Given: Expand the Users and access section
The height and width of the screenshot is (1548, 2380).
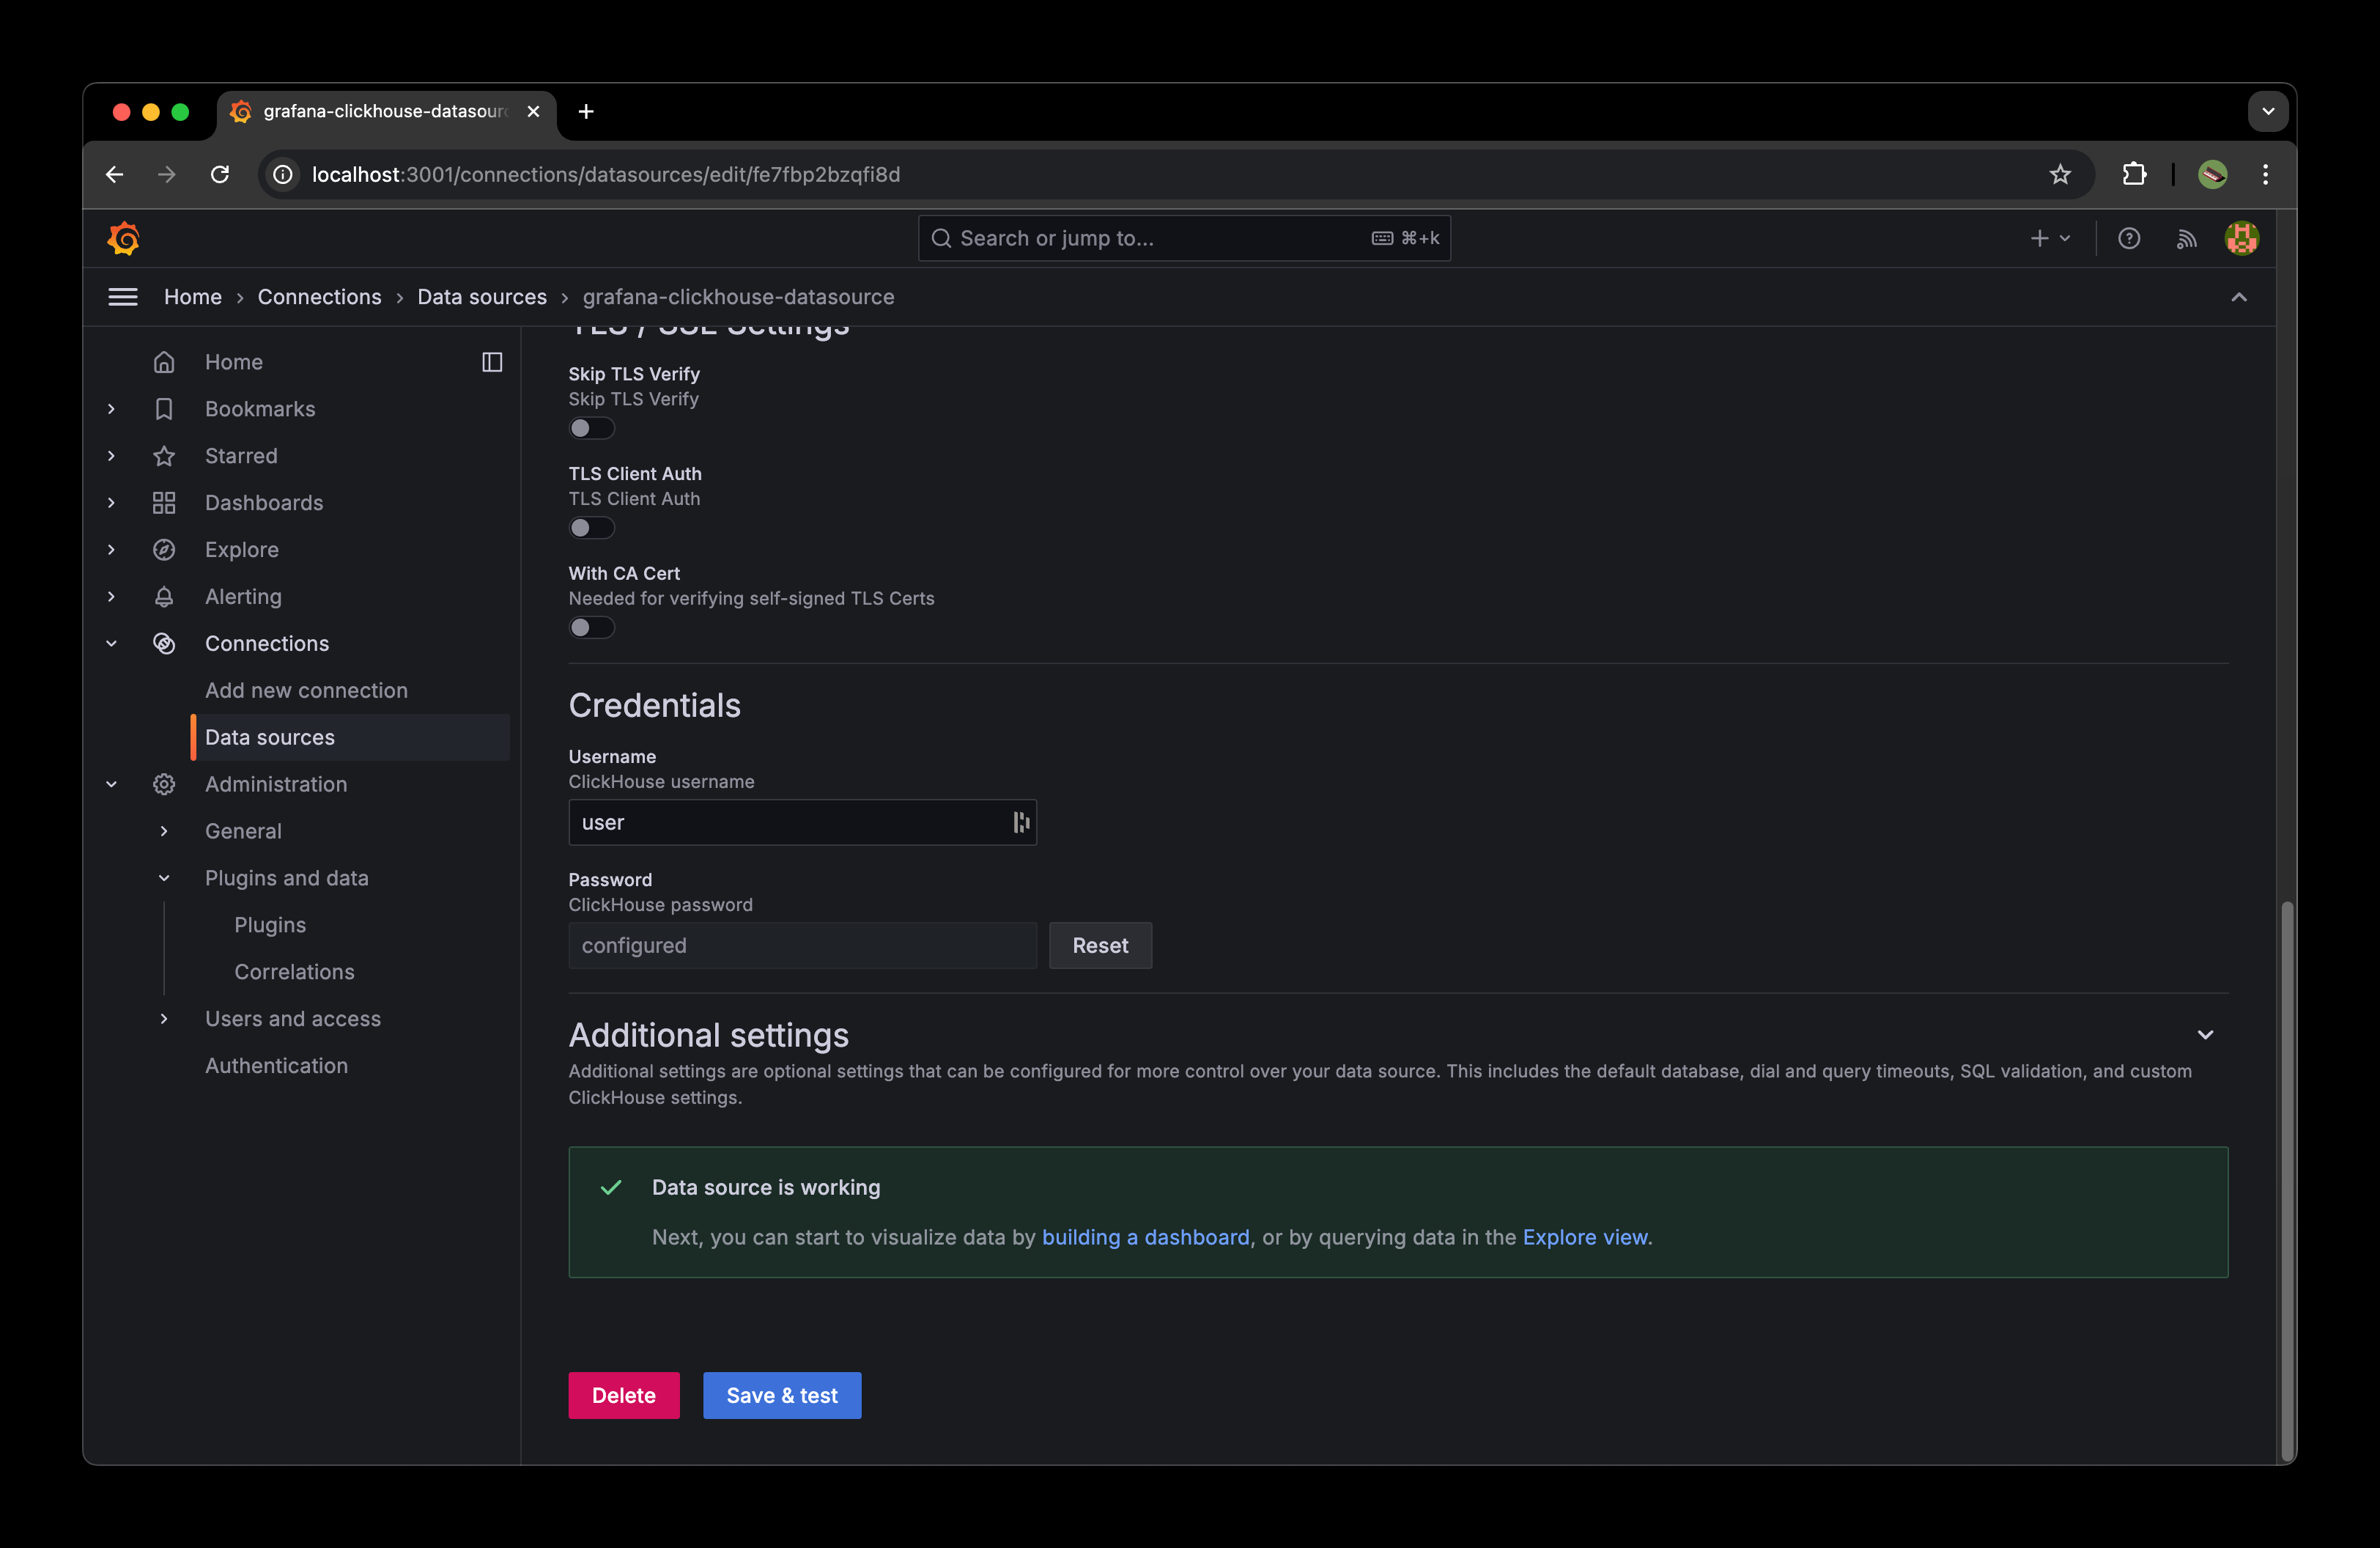Looking at the screenshot, I should (x=165, y=1018).
